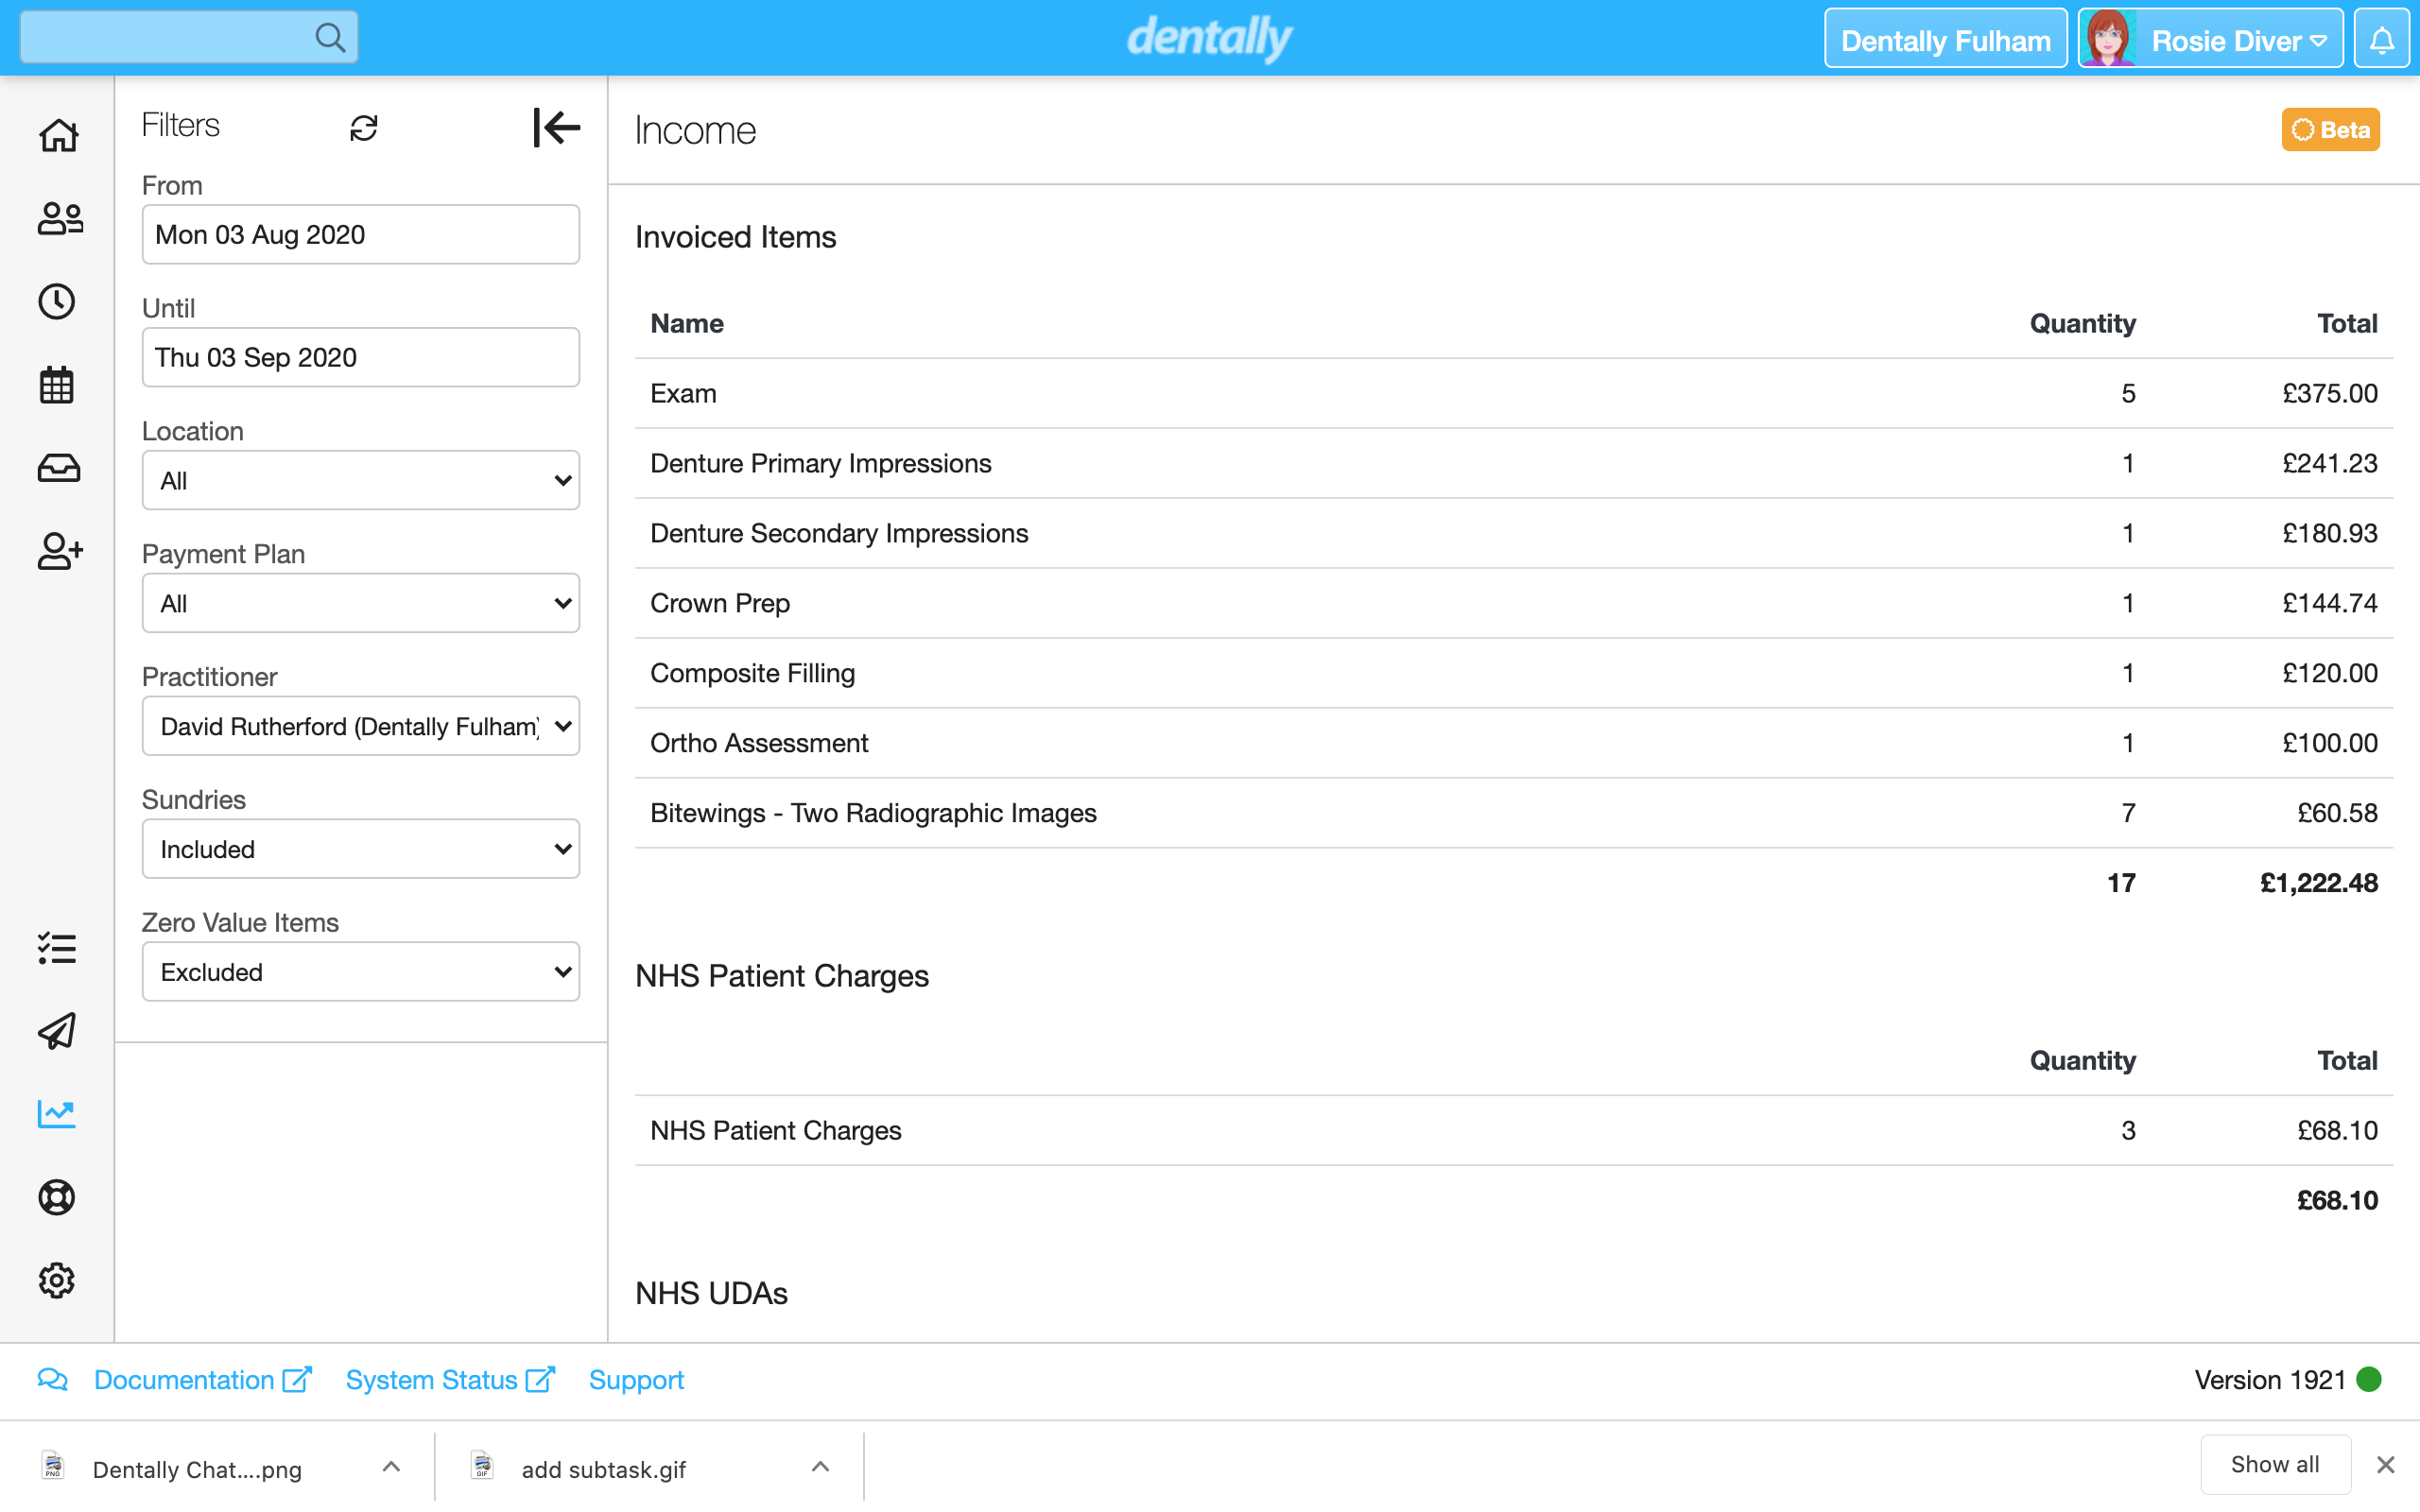Click the refresh filters icon

click(x=363, y=128)
